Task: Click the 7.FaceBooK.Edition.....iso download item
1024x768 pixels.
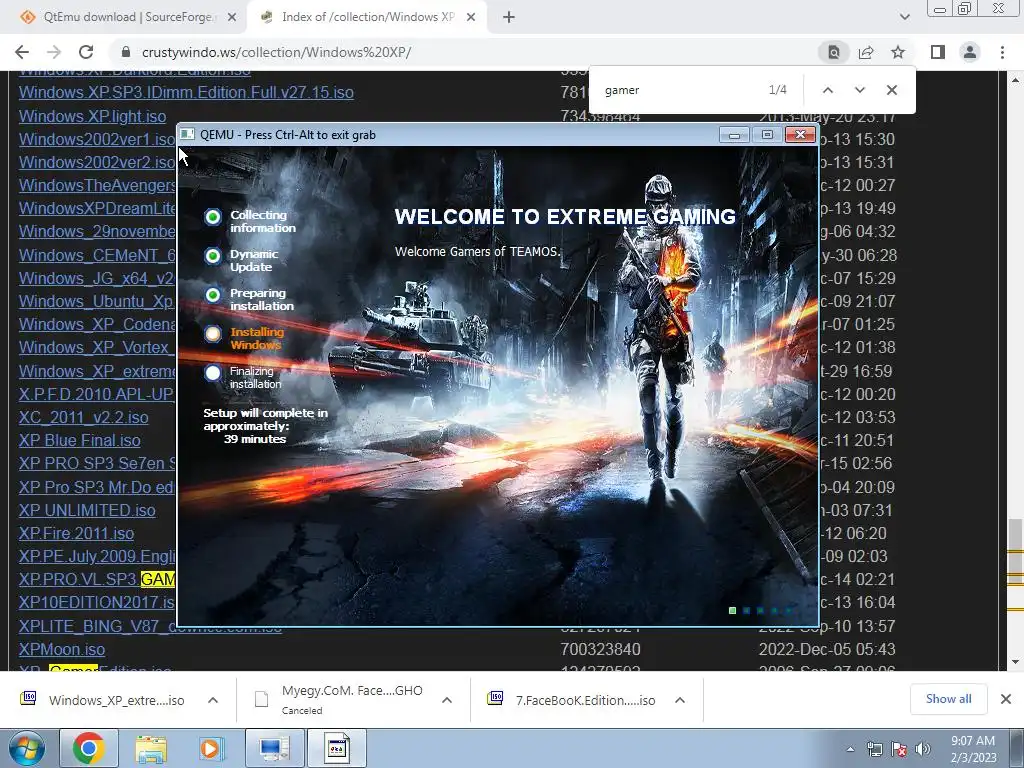Action: [x=573, y=700]
